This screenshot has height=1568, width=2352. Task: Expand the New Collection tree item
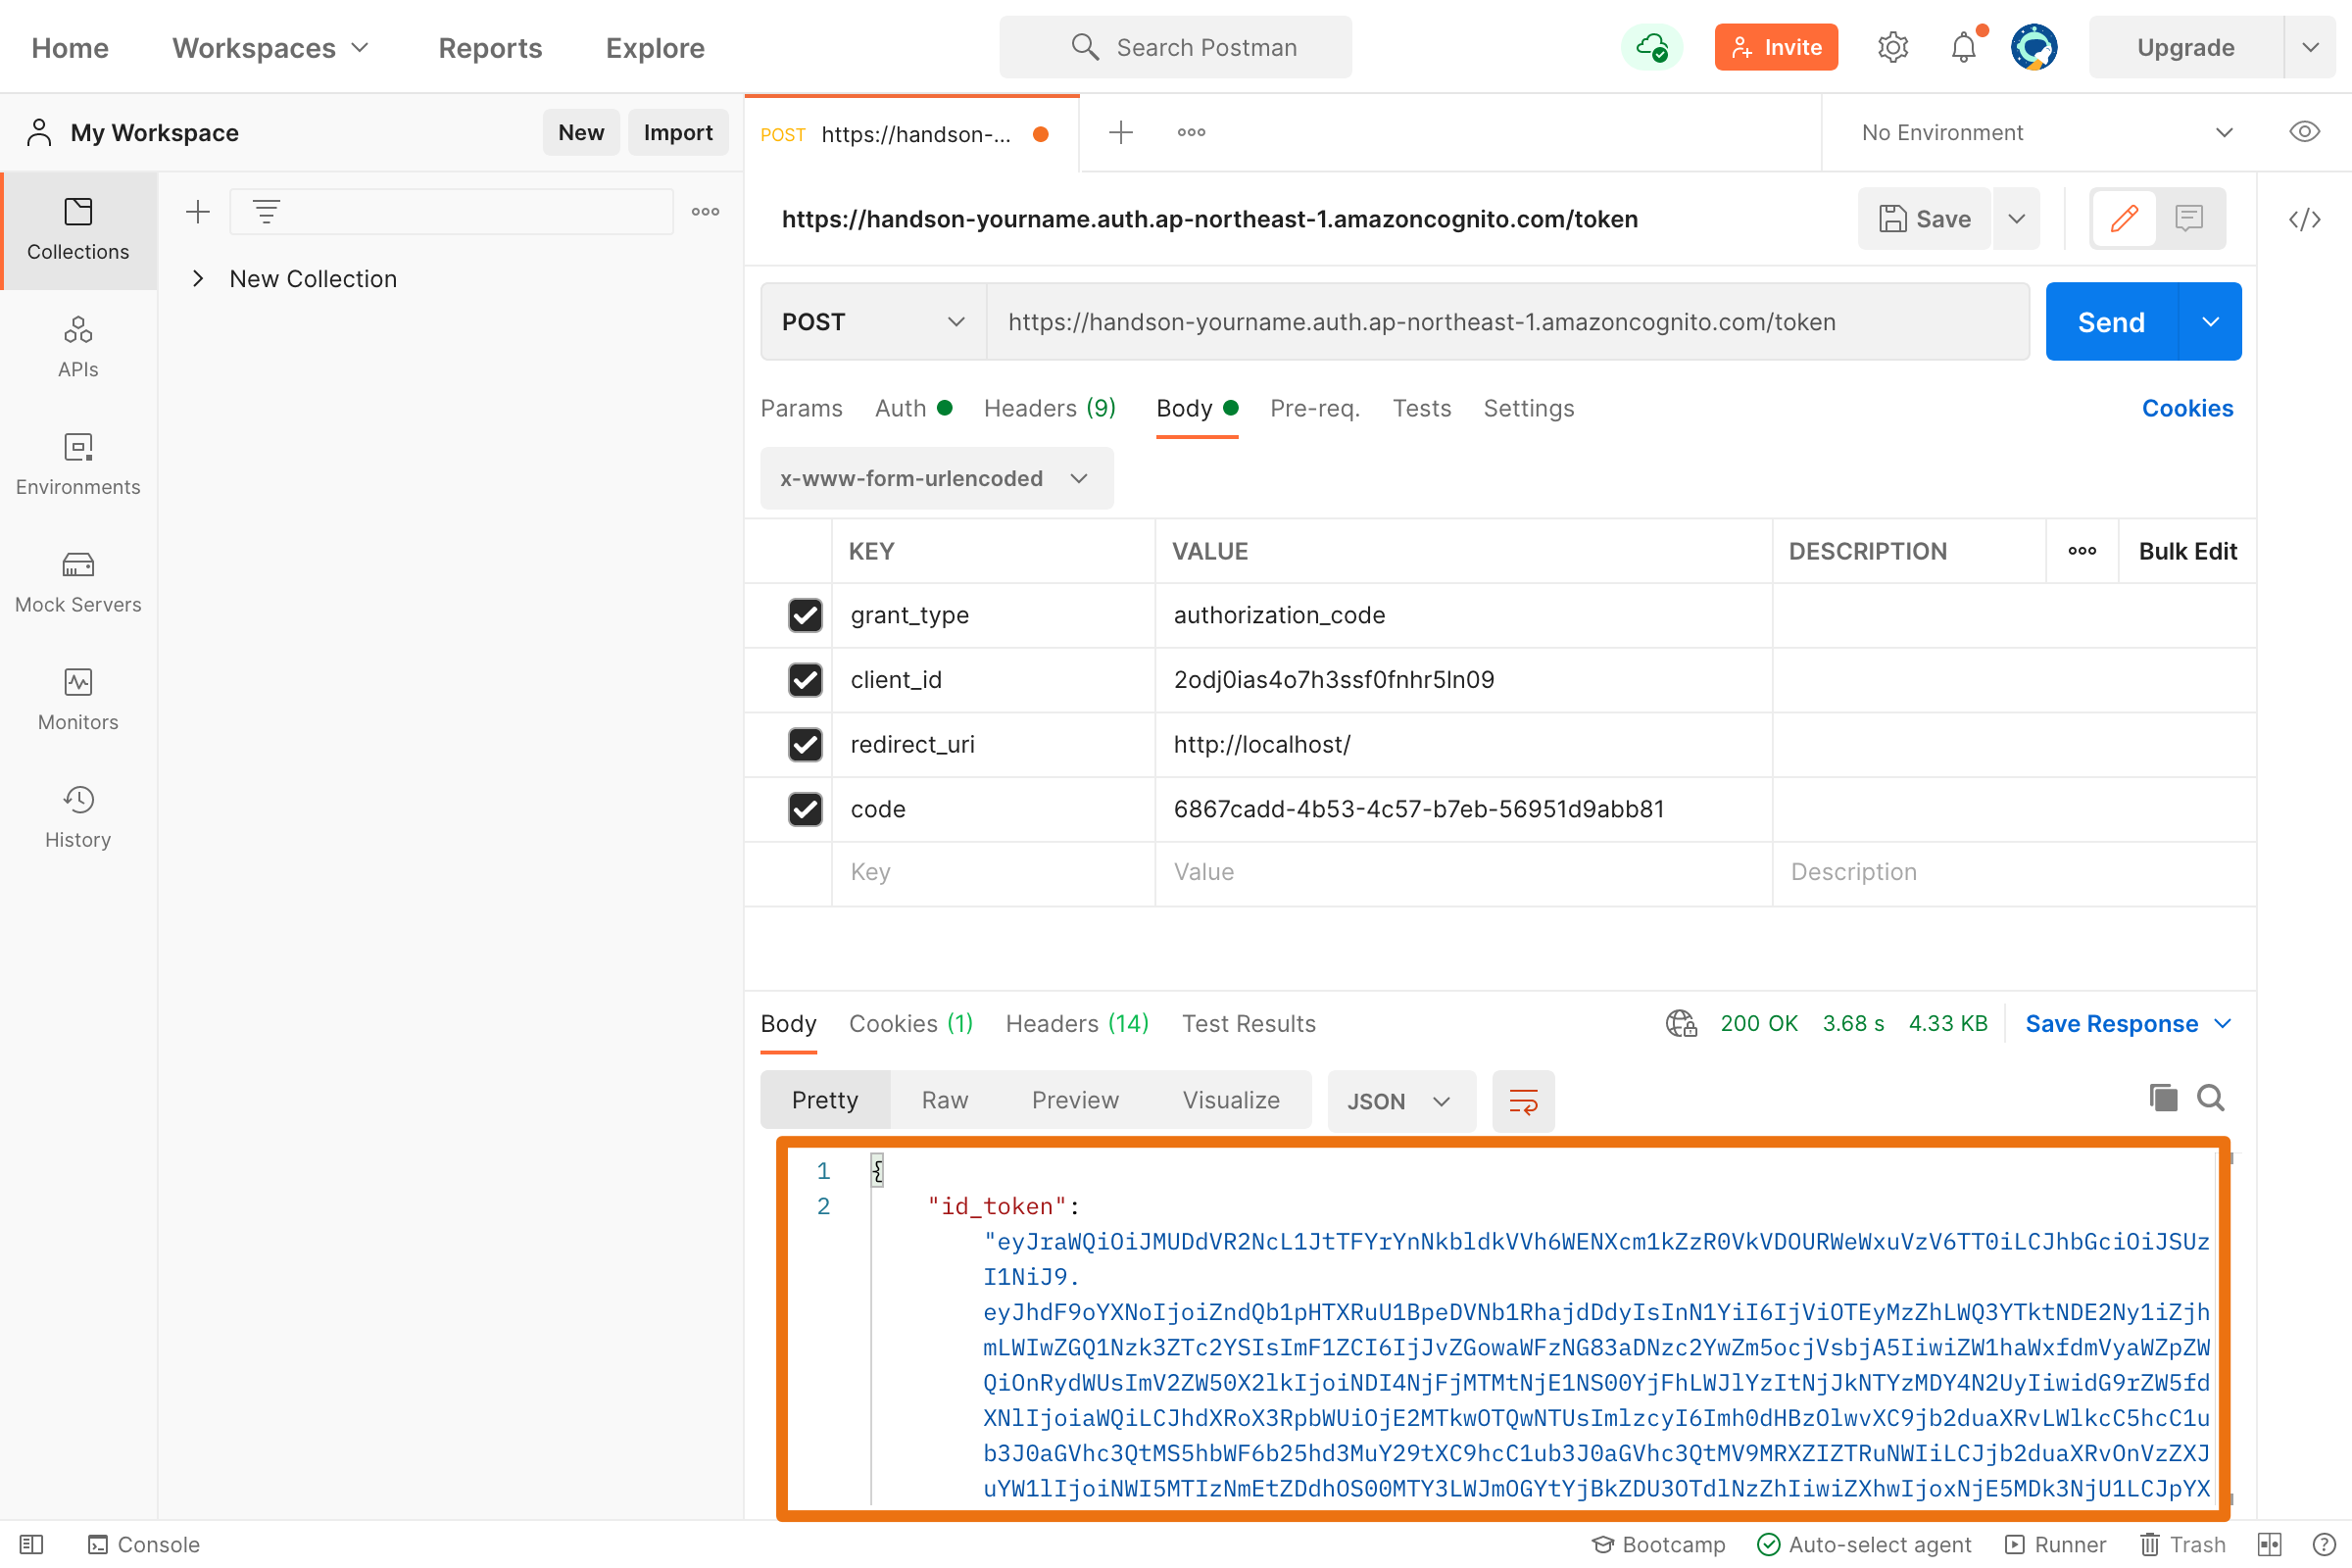point(198,279)
